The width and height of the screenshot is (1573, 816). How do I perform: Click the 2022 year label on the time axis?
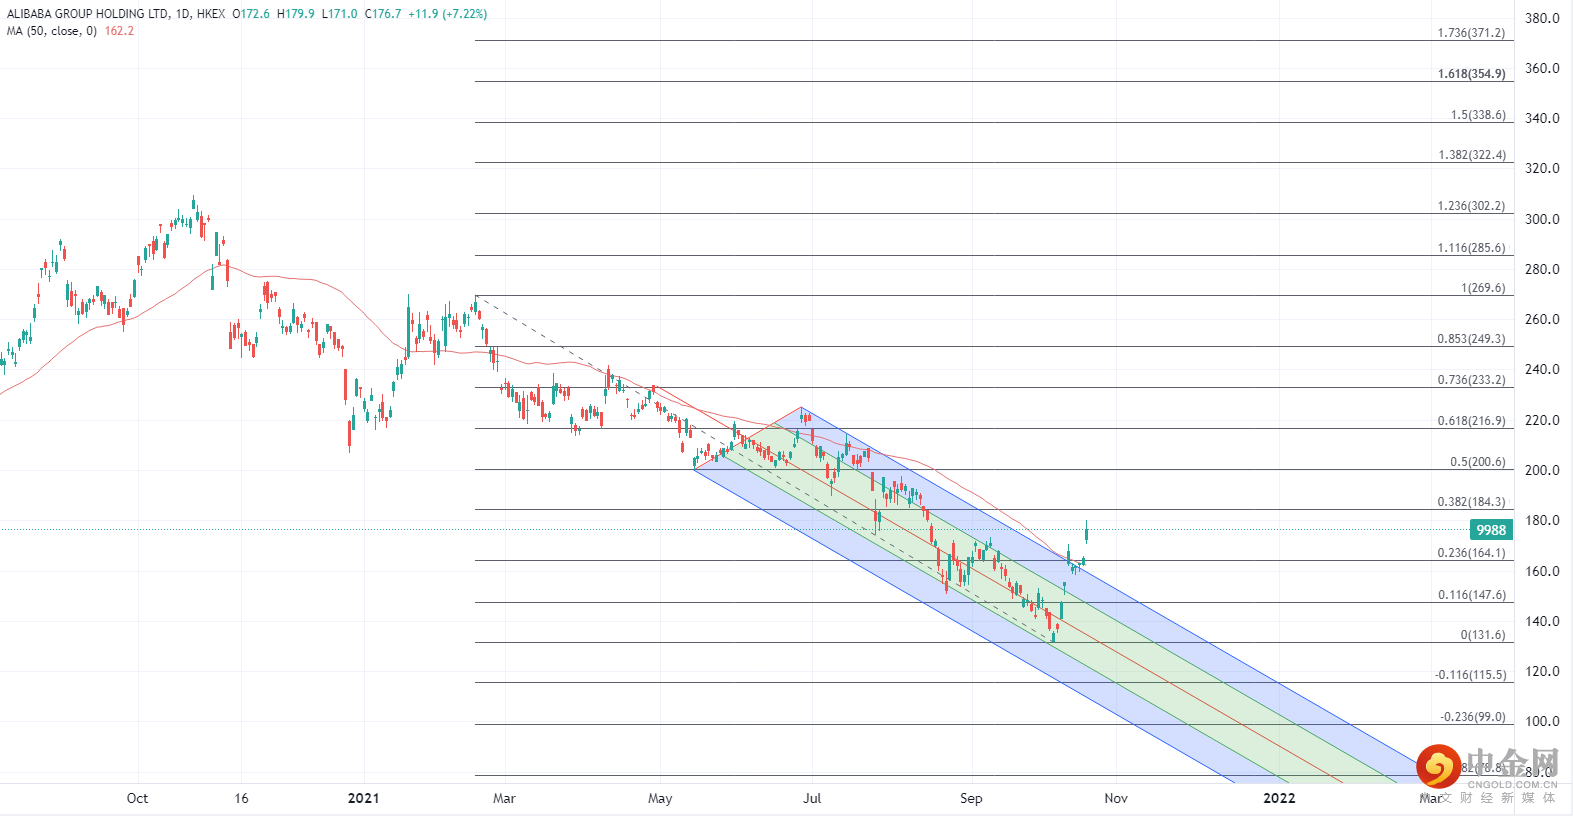1279,798
